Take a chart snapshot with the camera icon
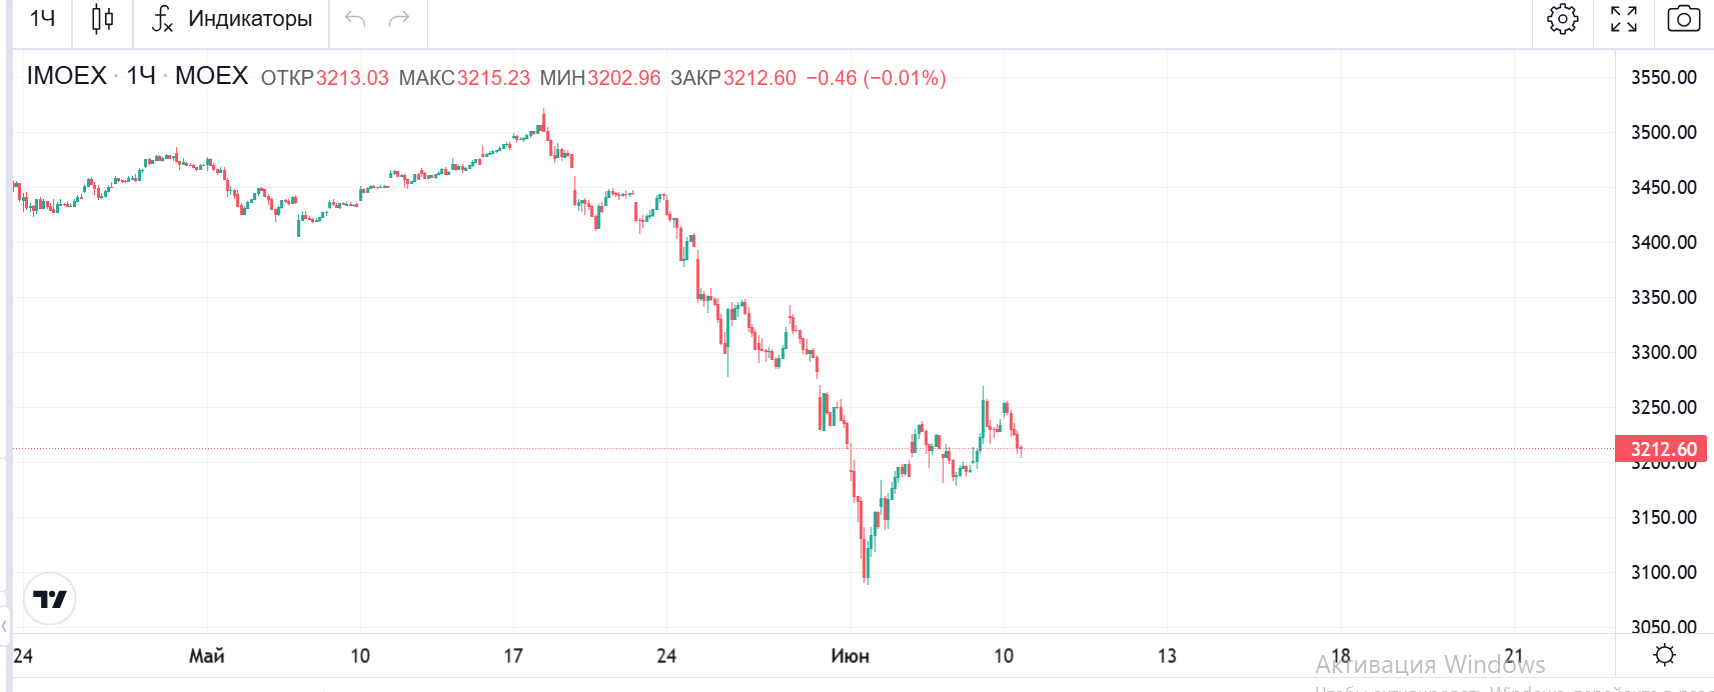Viewport: 1714px width, 692px height. [x=1683, y=19]
